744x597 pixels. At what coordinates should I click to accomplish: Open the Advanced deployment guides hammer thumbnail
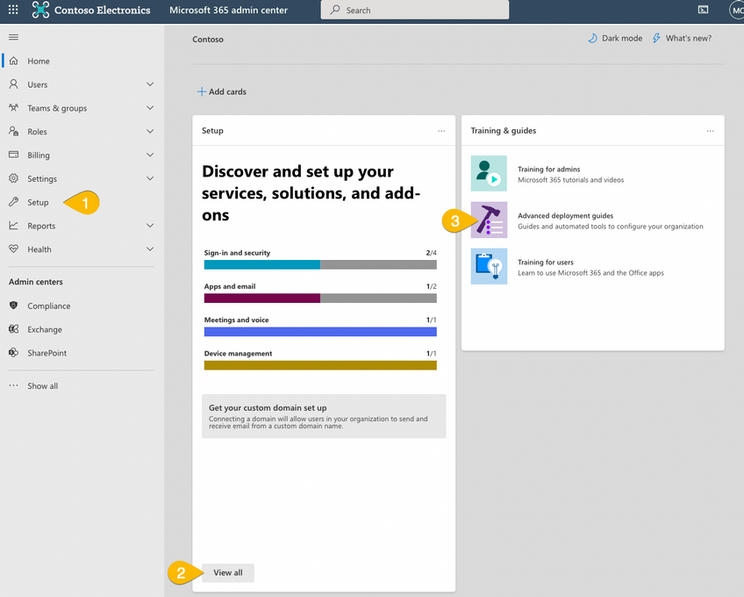489,220
